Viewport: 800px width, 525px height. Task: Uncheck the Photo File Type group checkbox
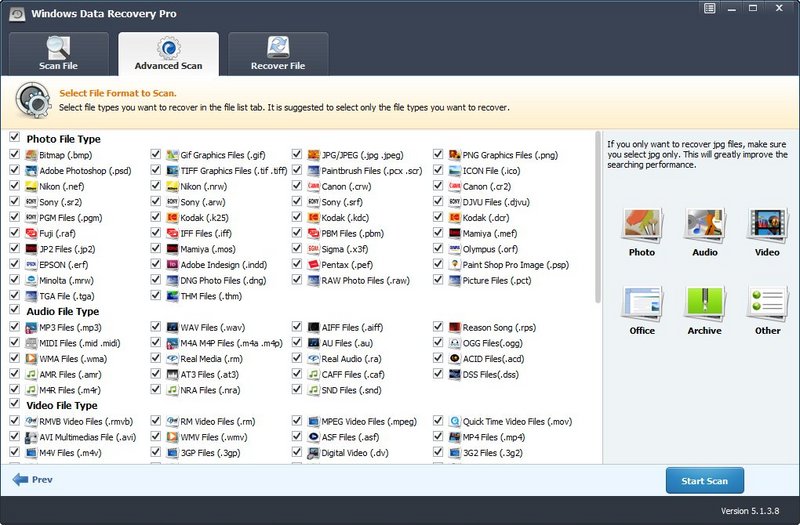click(x=14, y=137)
